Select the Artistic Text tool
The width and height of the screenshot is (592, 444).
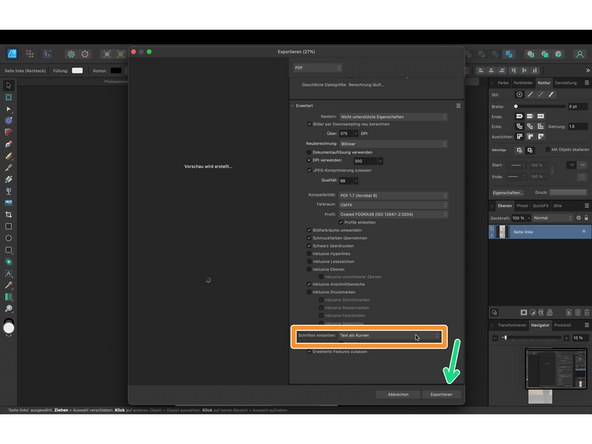click(x=9, y=273)
